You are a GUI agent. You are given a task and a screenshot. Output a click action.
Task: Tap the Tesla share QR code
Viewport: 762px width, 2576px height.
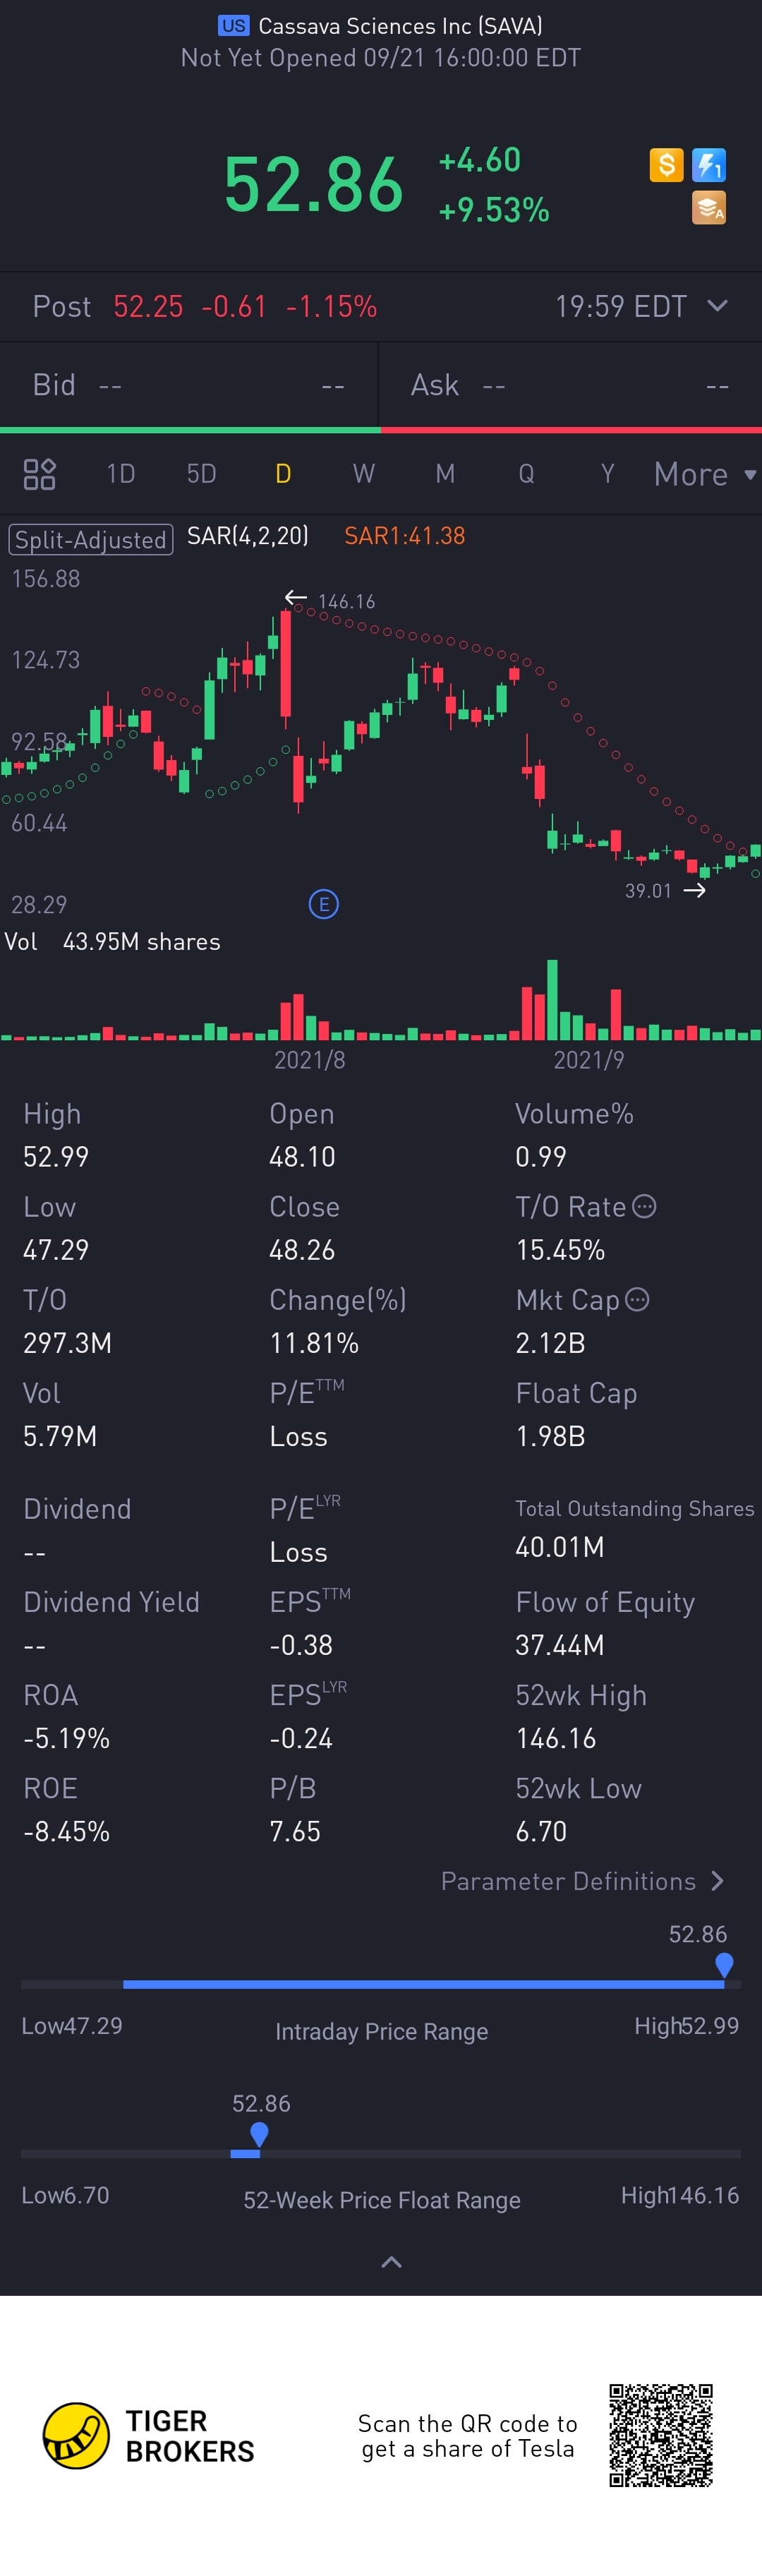coord(661,2435)
